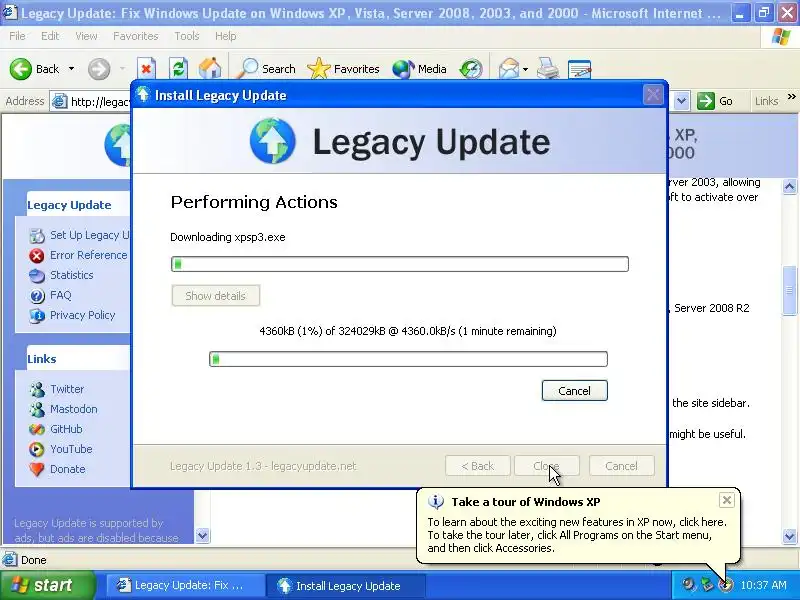Viewport: 800px width, 600px height.
Task: Click the greyed Cancel button in installer footer
Action: 621,466
